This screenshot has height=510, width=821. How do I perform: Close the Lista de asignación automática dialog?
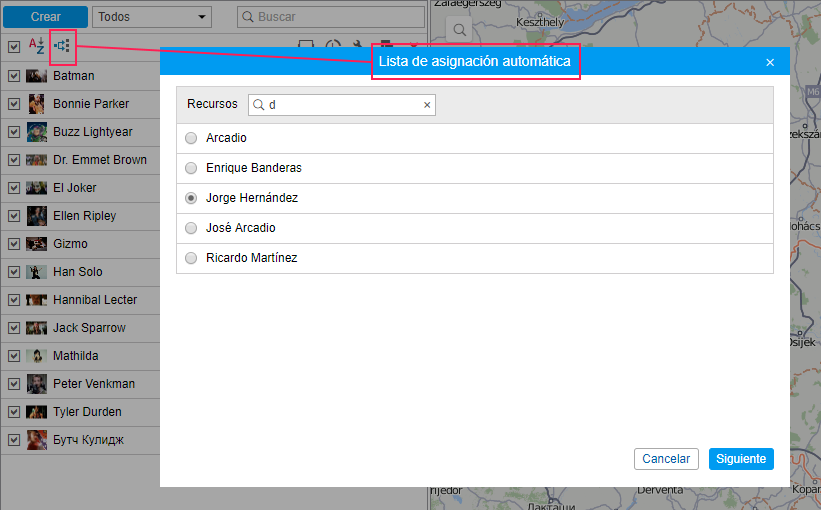pyautogui.click(x=770, y=62)
